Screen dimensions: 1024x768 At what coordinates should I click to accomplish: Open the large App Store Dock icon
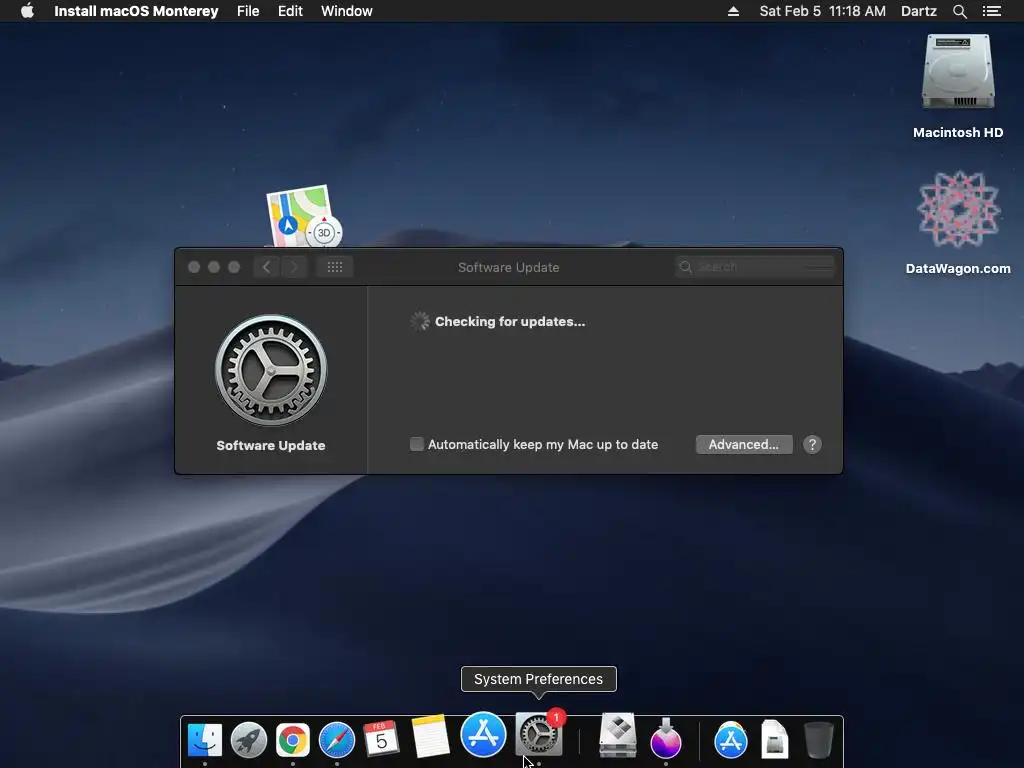point(483,735)
